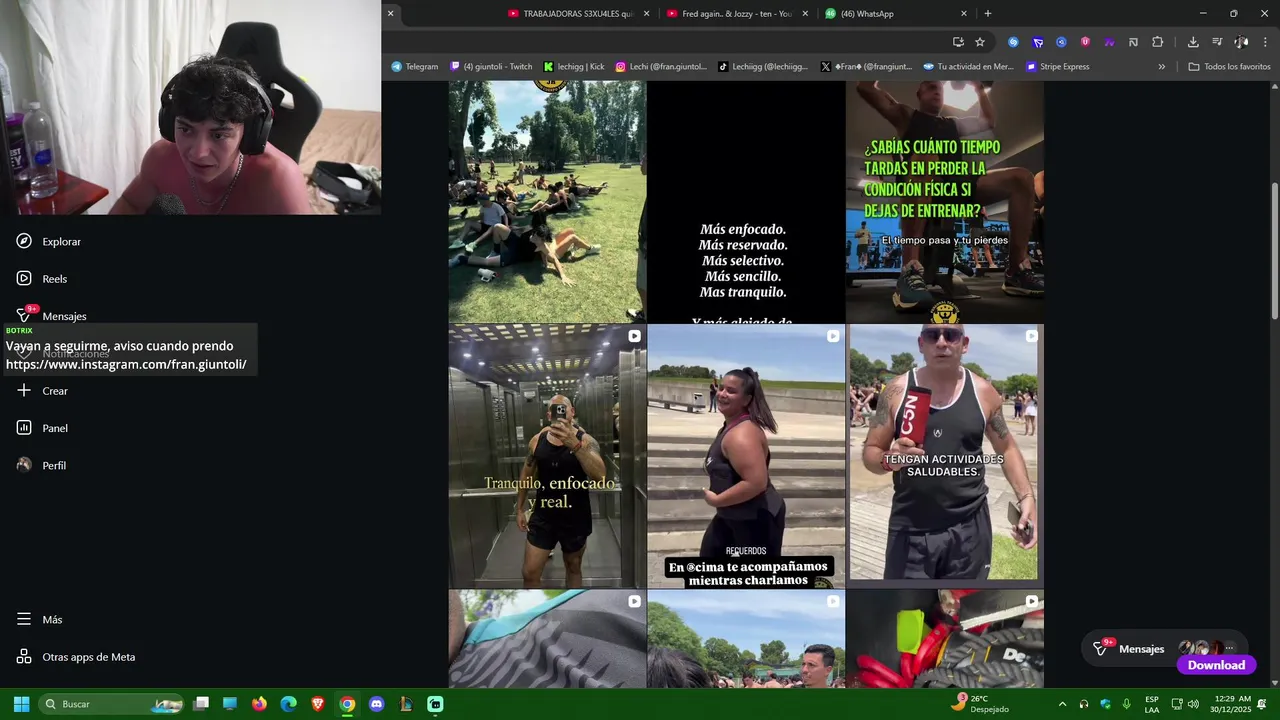Show hidden system tray icons

coord(1062,704)
